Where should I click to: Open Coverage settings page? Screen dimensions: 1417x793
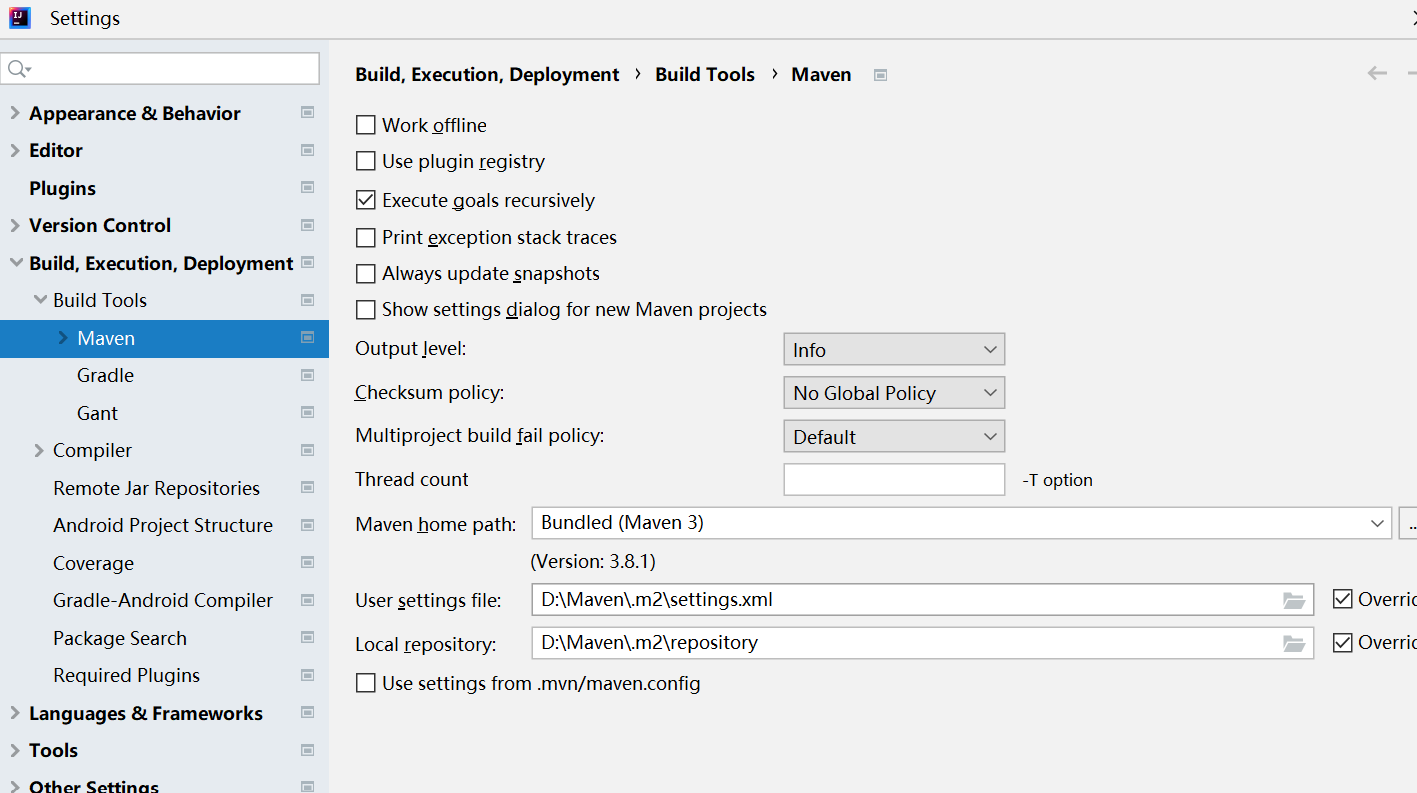tap(93, 563)
